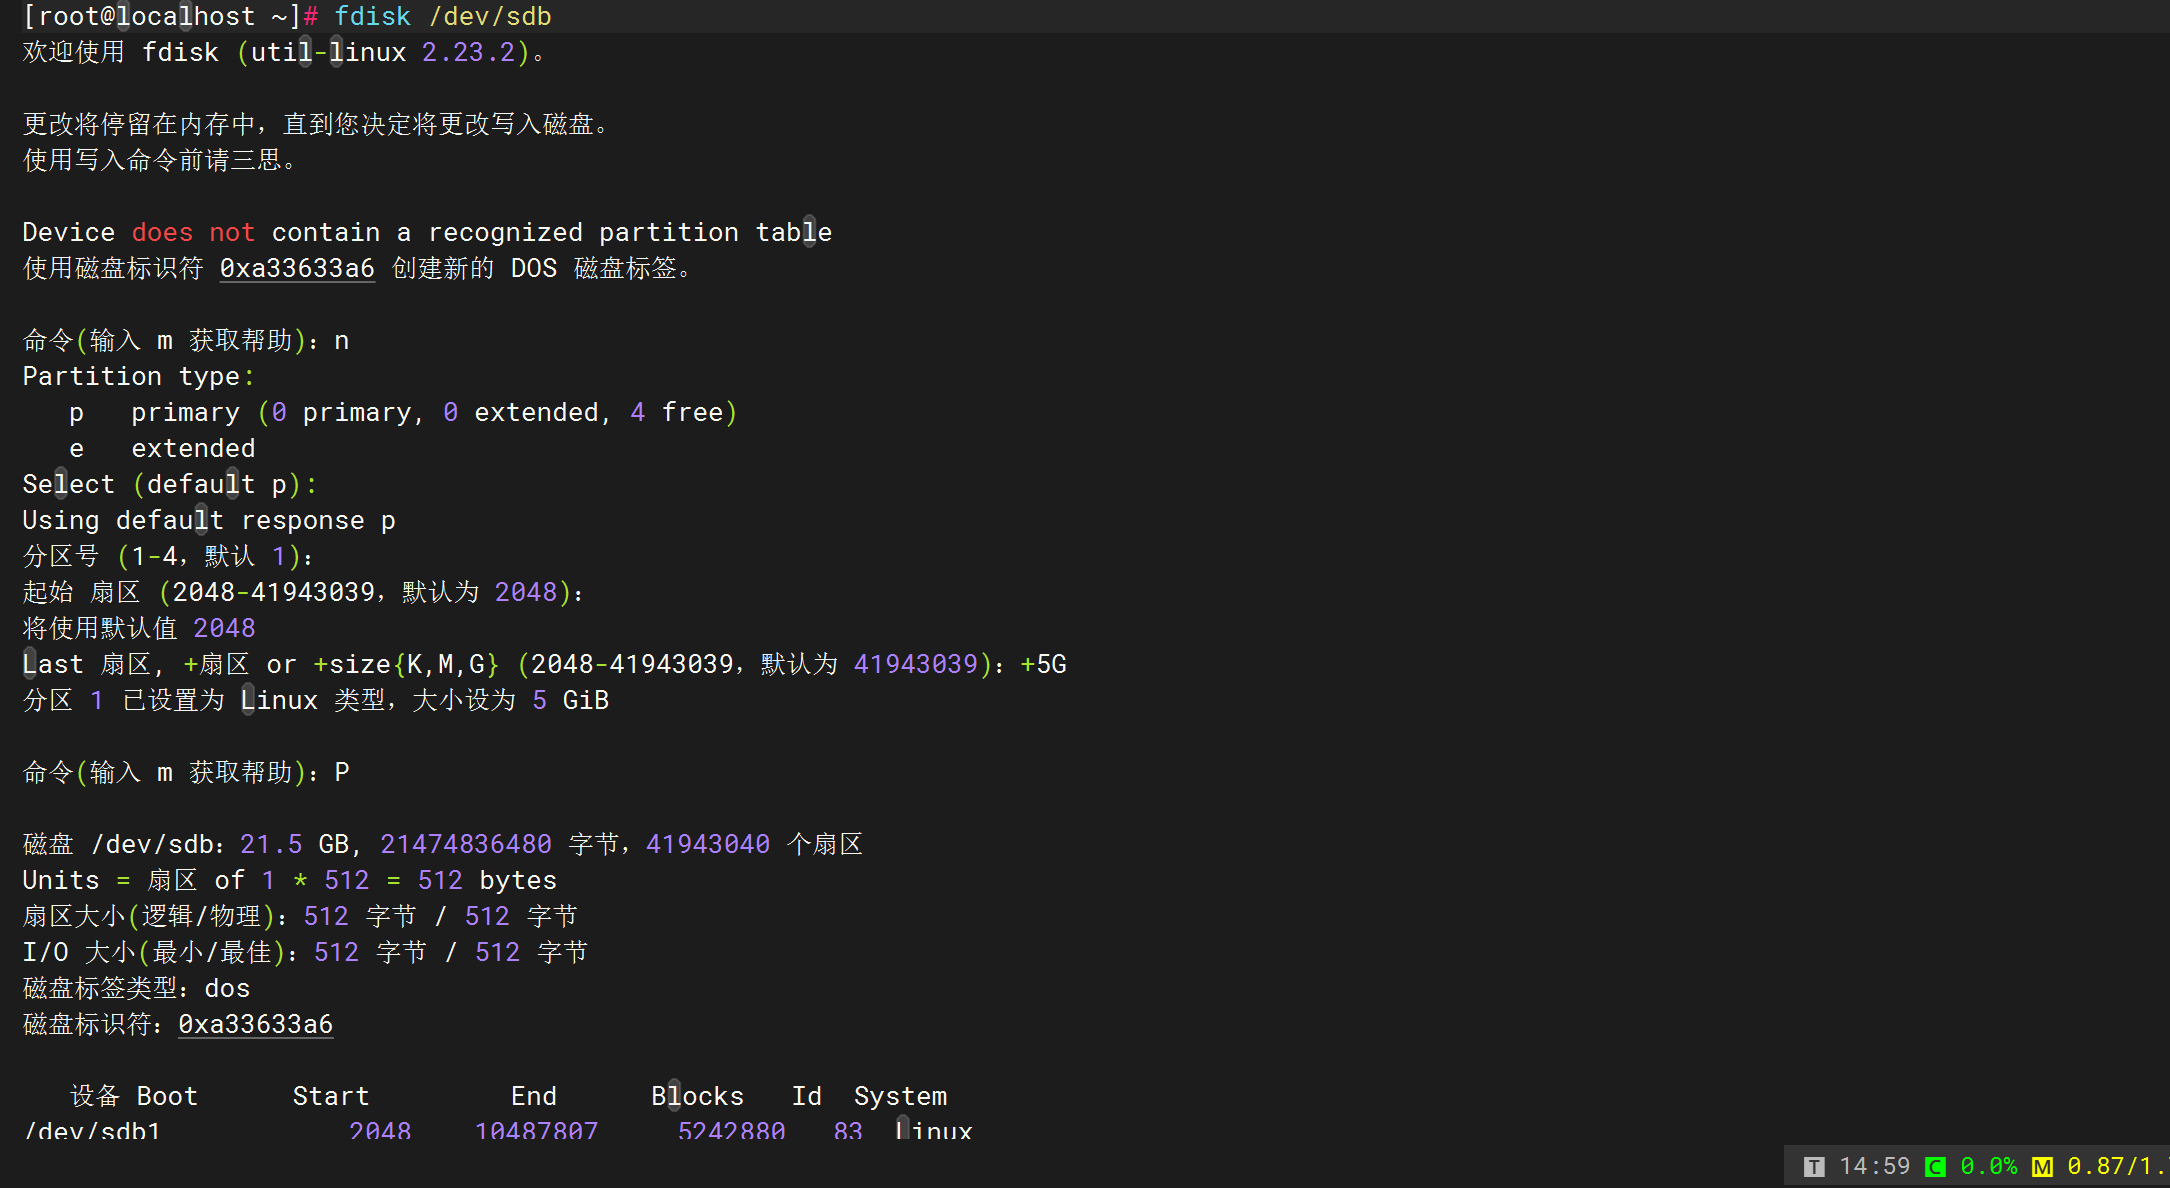
Task: Click the 21474836480 byte count
Action: coord(465,844)
